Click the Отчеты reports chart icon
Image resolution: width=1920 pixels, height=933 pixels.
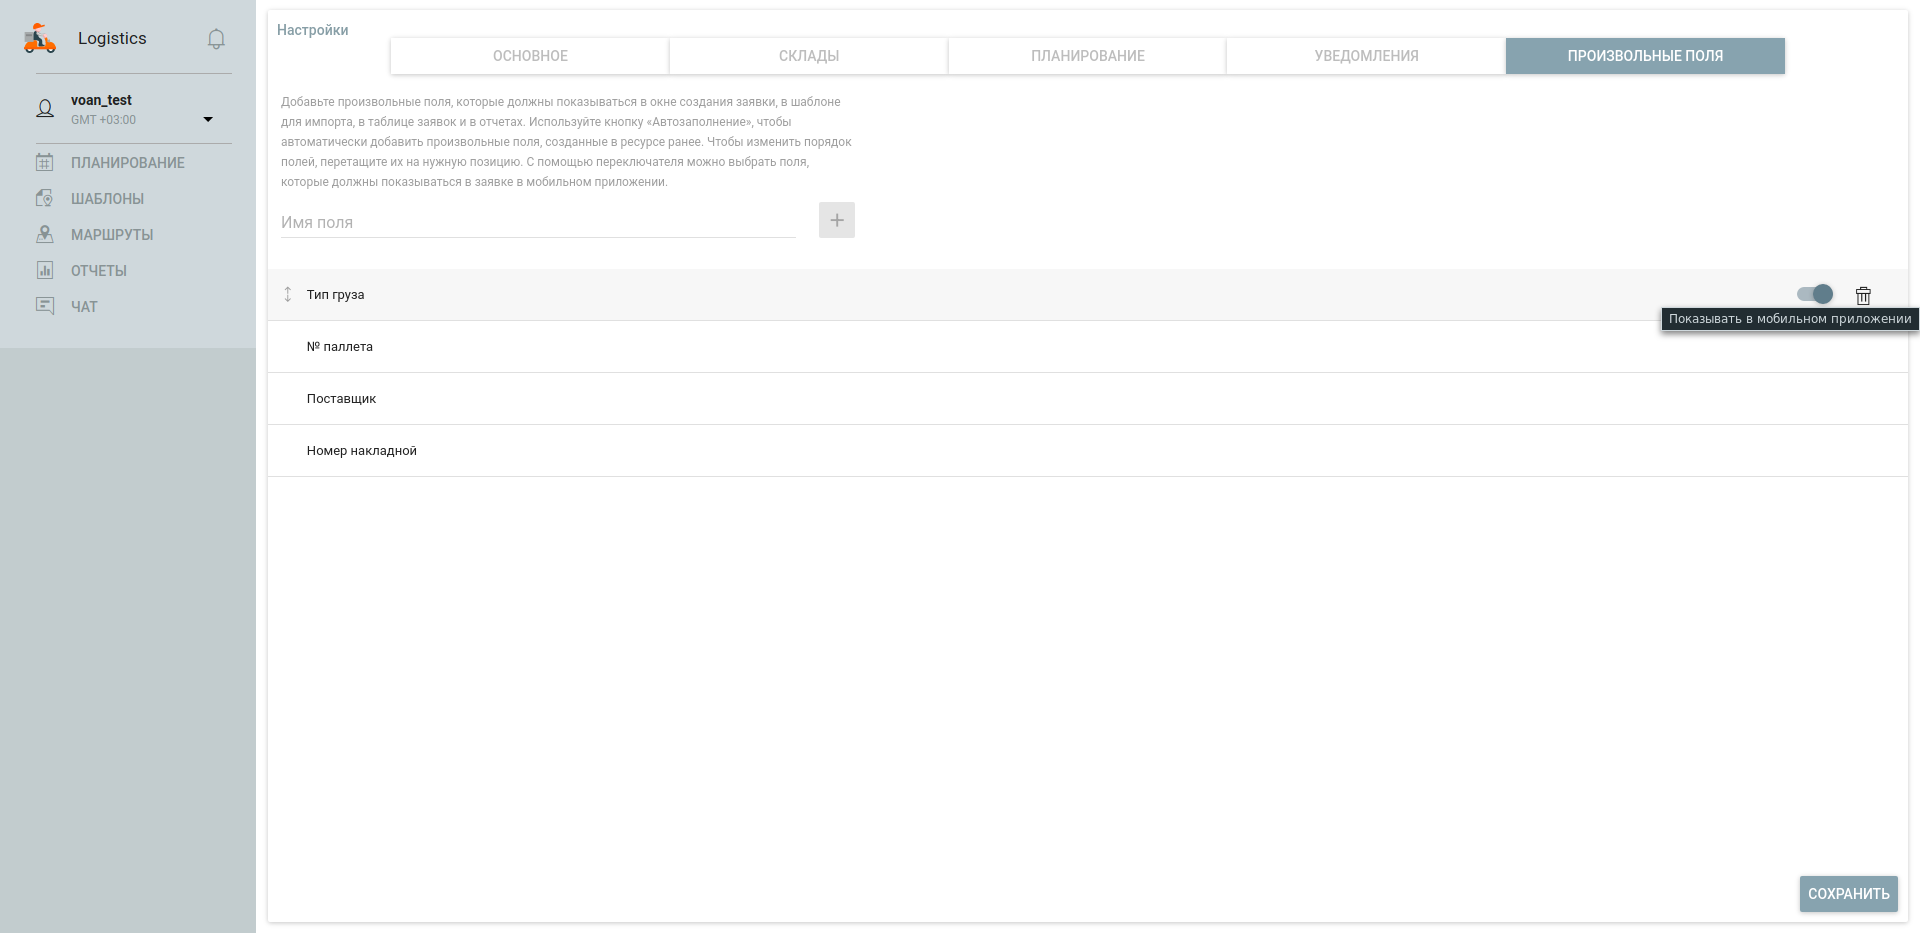tap(45, 270)
